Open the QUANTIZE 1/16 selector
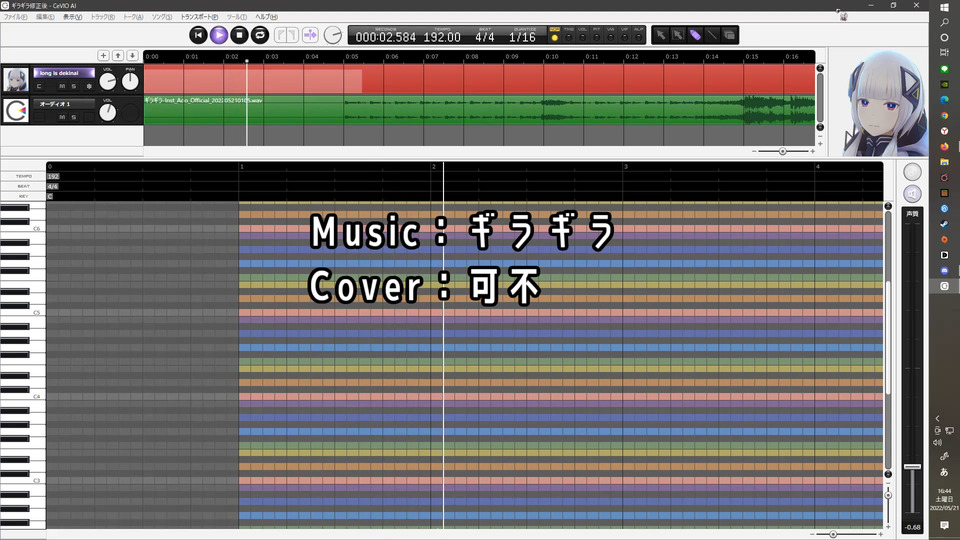Screen dimensions: 960x540 [521, 37]
